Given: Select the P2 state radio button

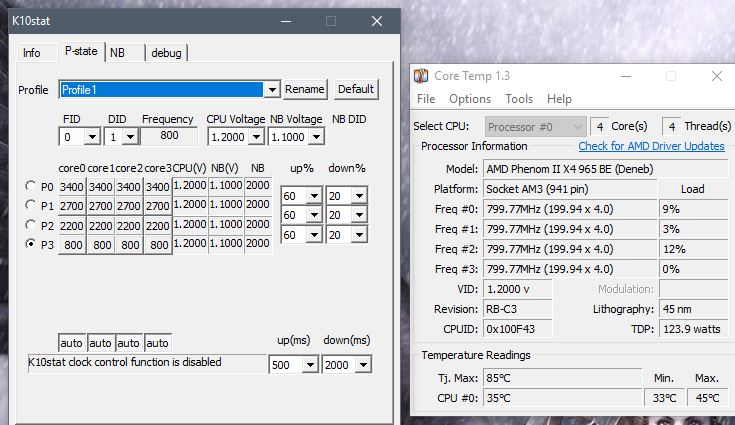Looking at the screenshot, I should 30,224.
